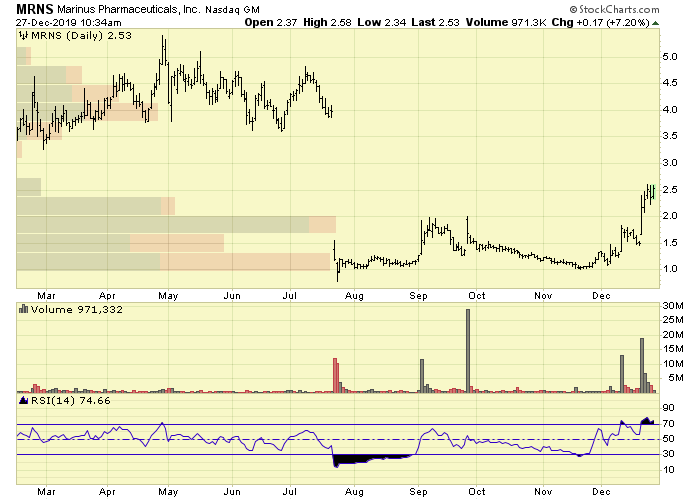Click the RSI area icon in legend
Image resolution: width=700 pixels, height=500 pixels.
pyautogui.click(x=24, y=401)
